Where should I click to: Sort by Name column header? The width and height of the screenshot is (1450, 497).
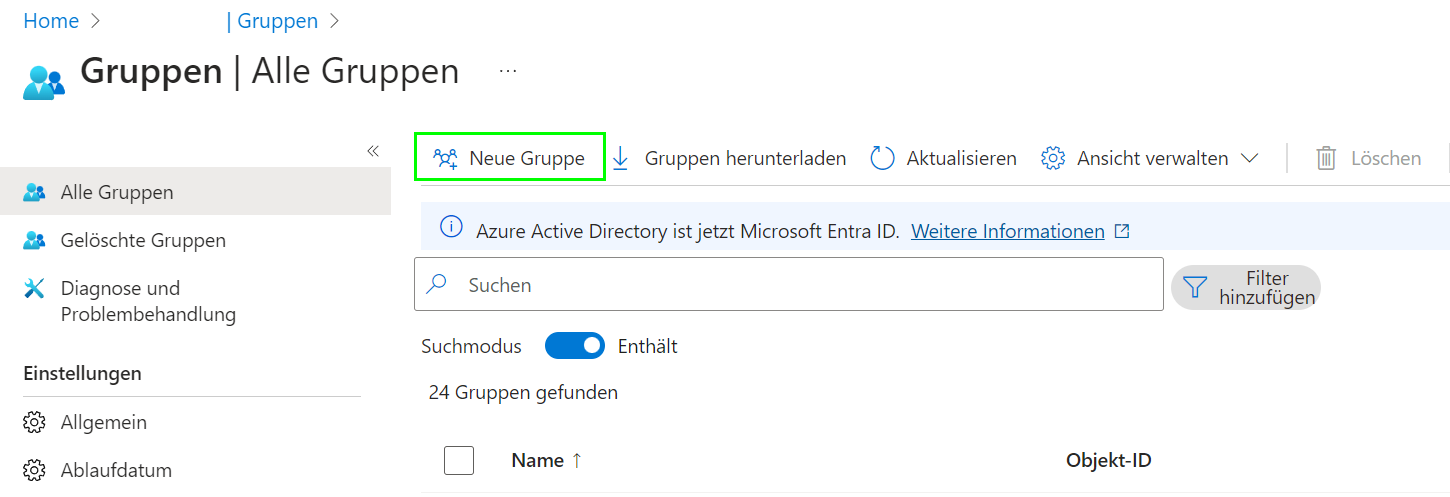point(537,460)
